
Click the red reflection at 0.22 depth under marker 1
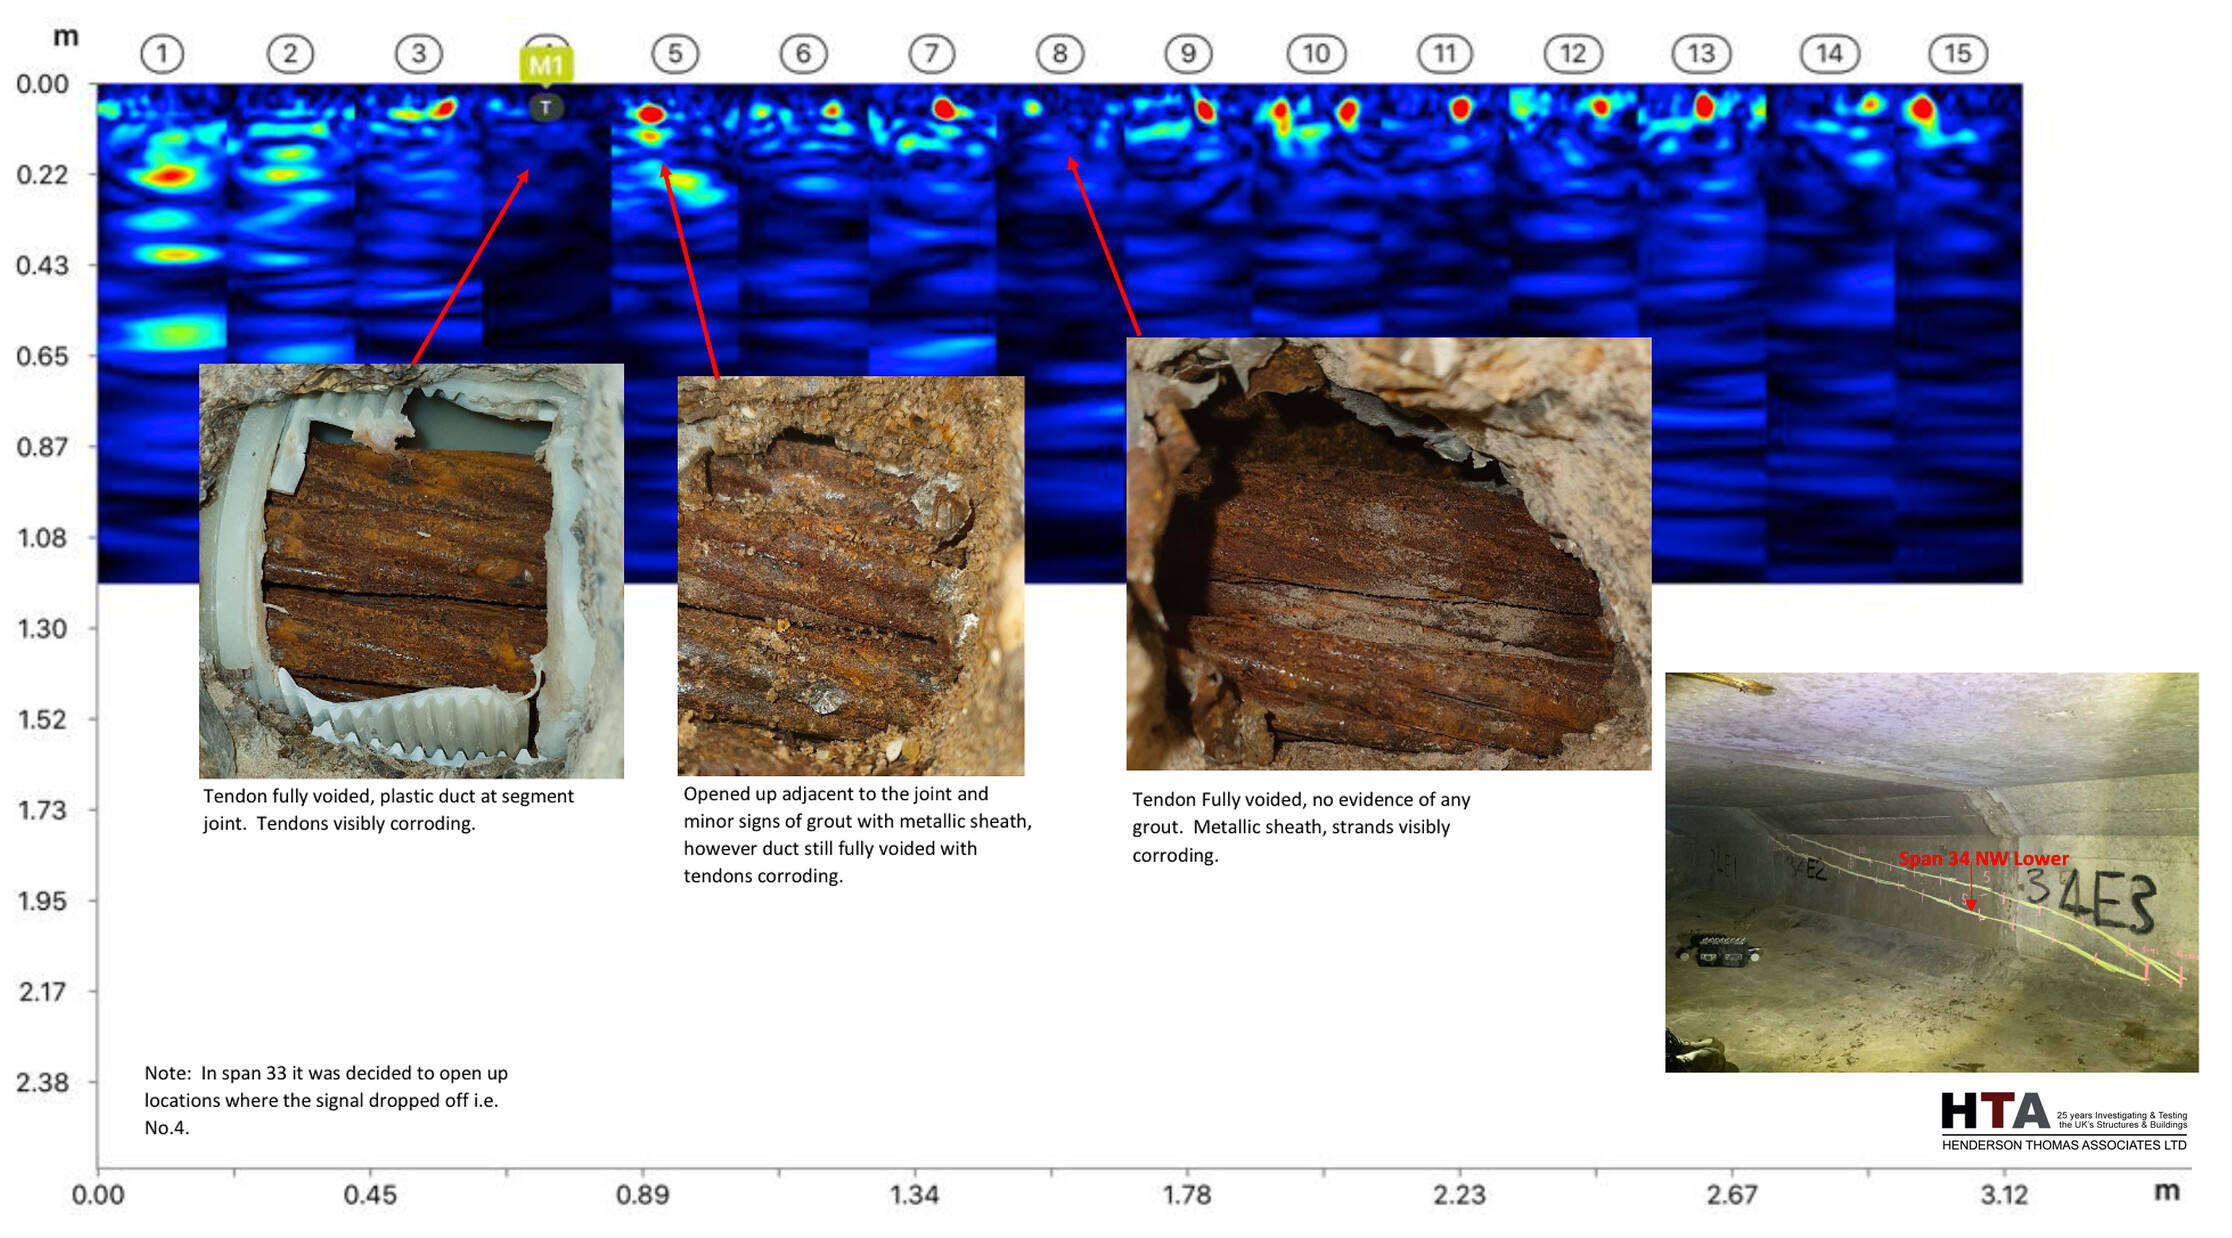(170, 177)
